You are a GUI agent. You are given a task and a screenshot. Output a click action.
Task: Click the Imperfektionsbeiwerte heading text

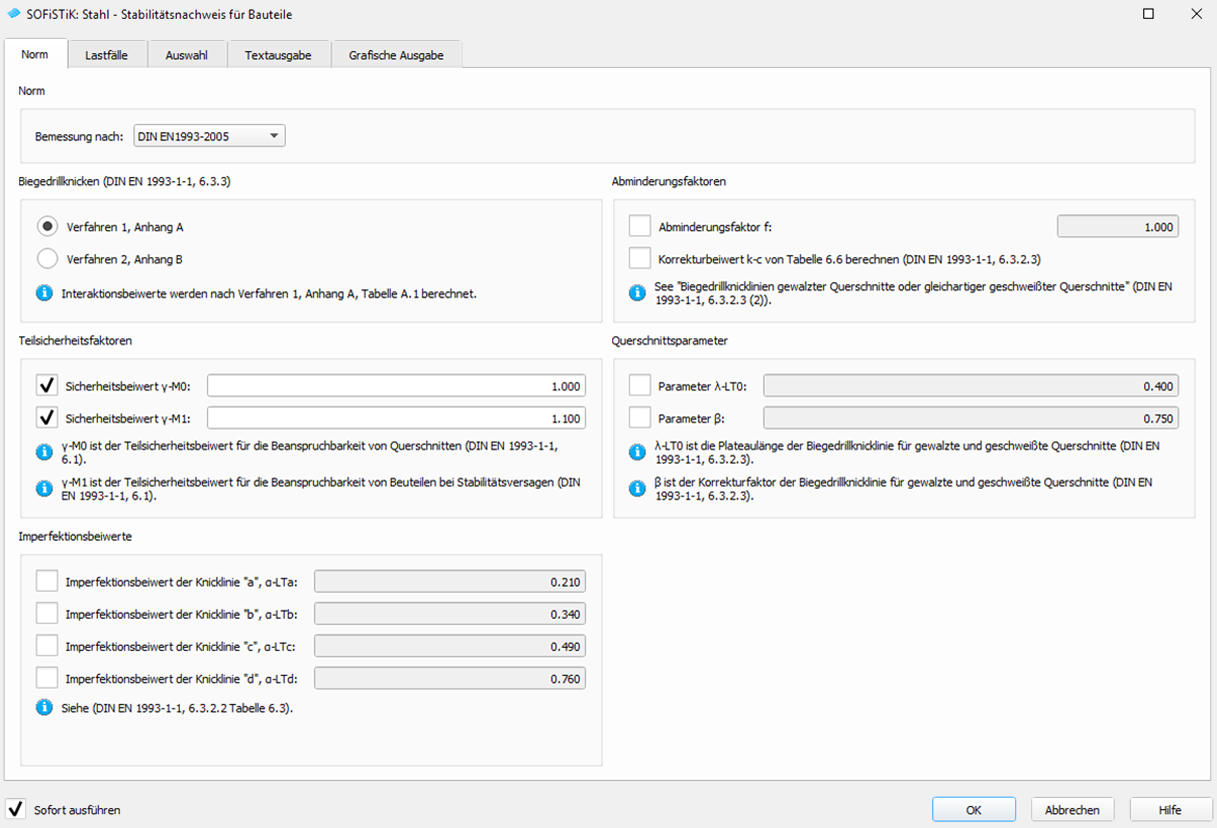point(75,536)
